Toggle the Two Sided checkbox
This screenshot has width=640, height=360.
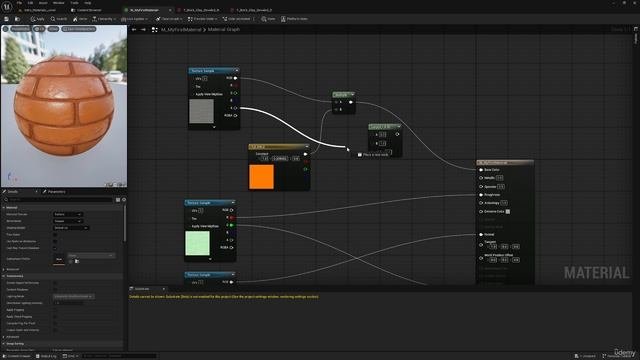pos(55,235)
